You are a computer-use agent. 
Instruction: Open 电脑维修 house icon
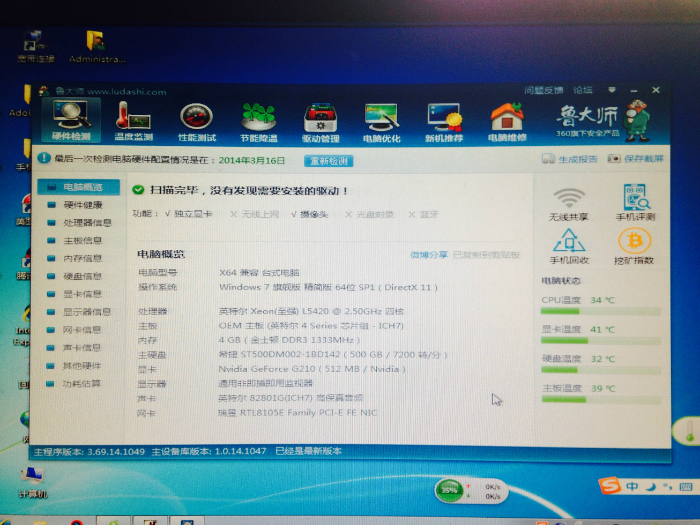[x=506, y=119]
